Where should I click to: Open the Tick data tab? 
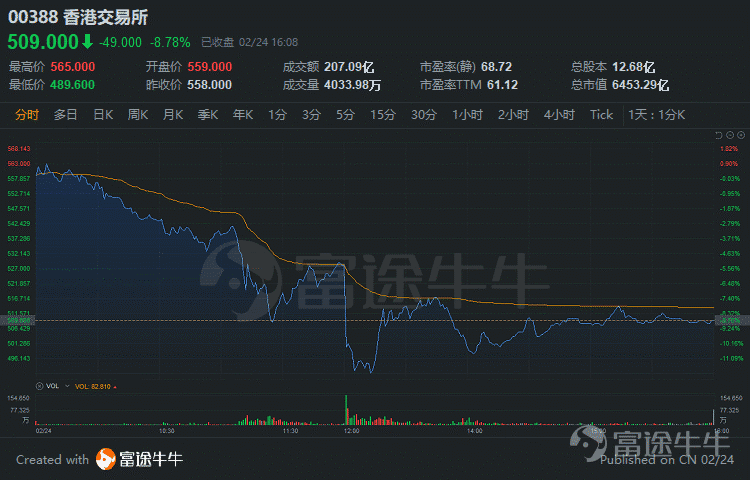[601, 115]
